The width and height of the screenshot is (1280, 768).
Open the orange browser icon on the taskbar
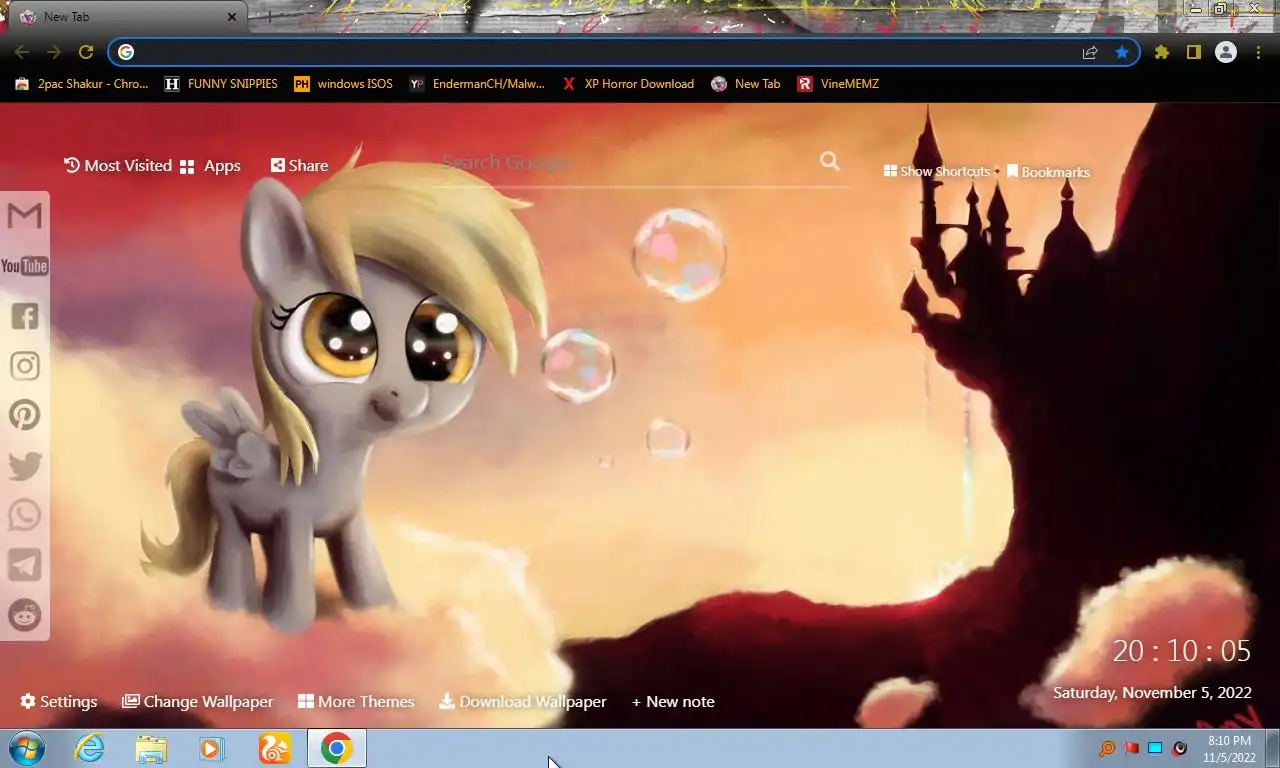pyautogui.click(x=274, y=748)
